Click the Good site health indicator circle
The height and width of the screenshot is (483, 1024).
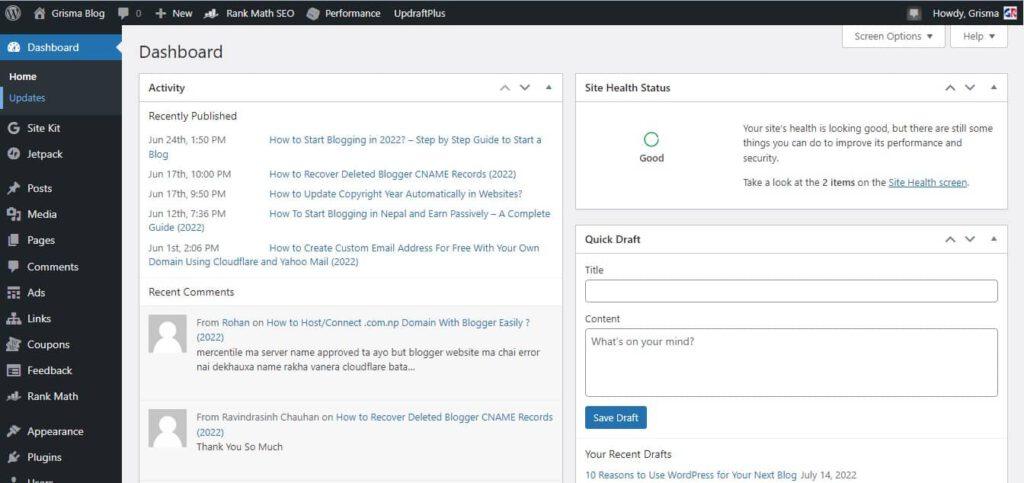pyautogui.click(x=651, y=139)
